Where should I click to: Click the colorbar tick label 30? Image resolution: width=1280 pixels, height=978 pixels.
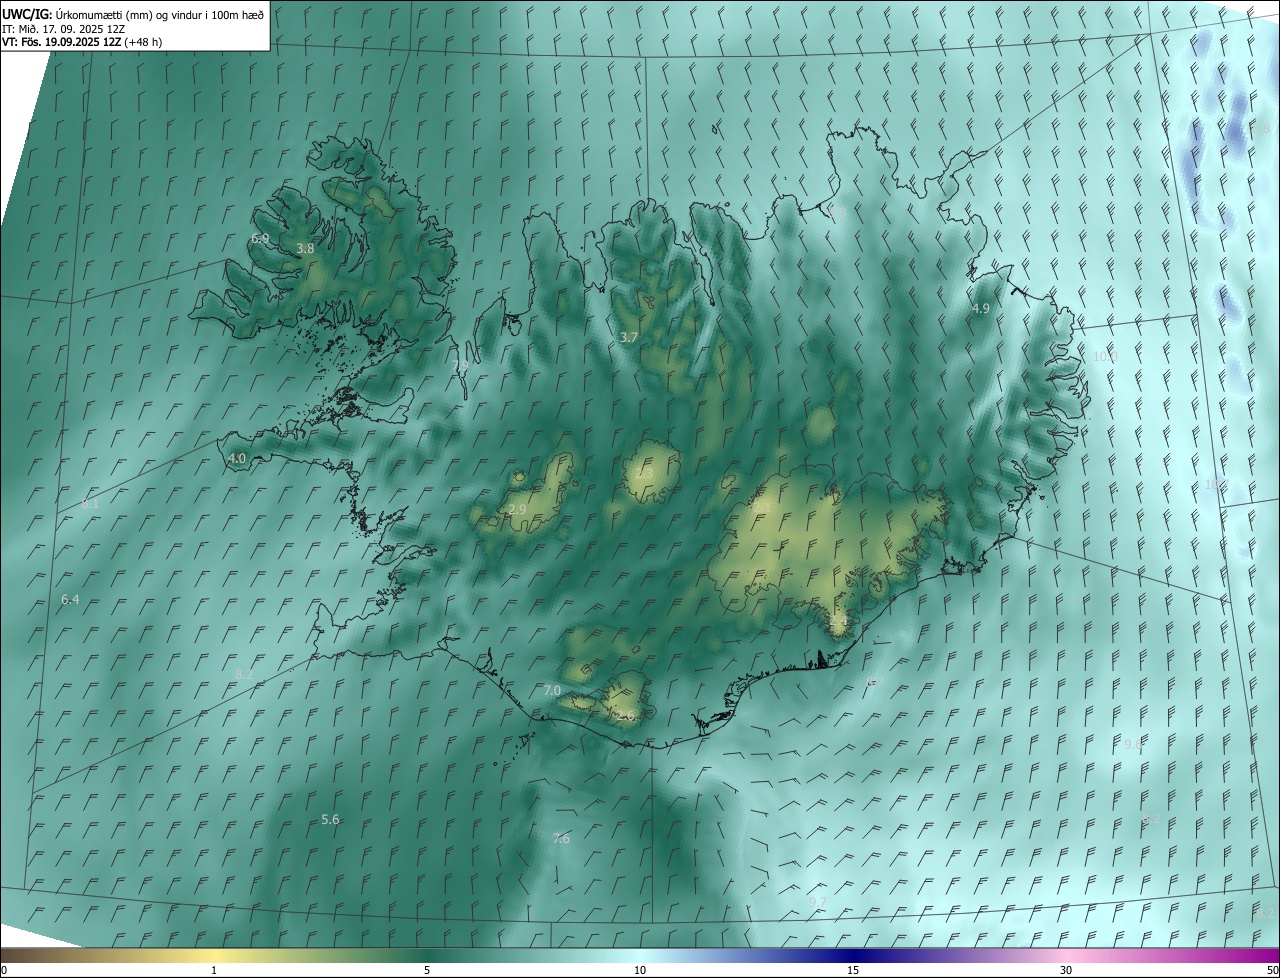(1066, 970)
